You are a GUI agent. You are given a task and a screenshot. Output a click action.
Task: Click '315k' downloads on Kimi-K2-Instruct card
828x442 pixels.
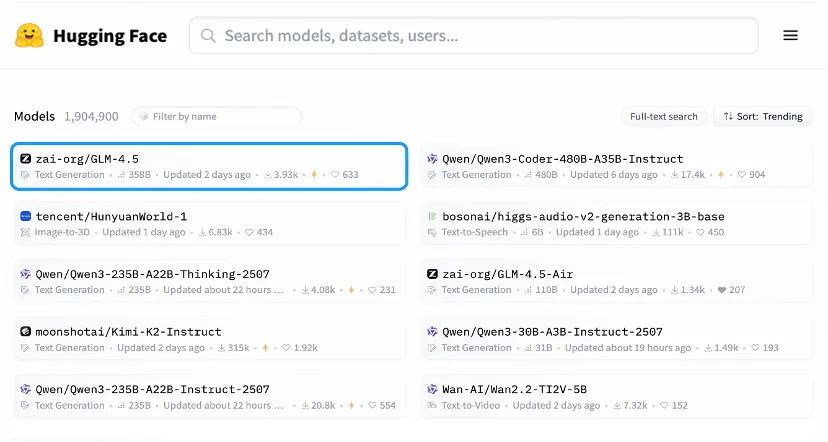pyautogui.click(x=238, y=347)
